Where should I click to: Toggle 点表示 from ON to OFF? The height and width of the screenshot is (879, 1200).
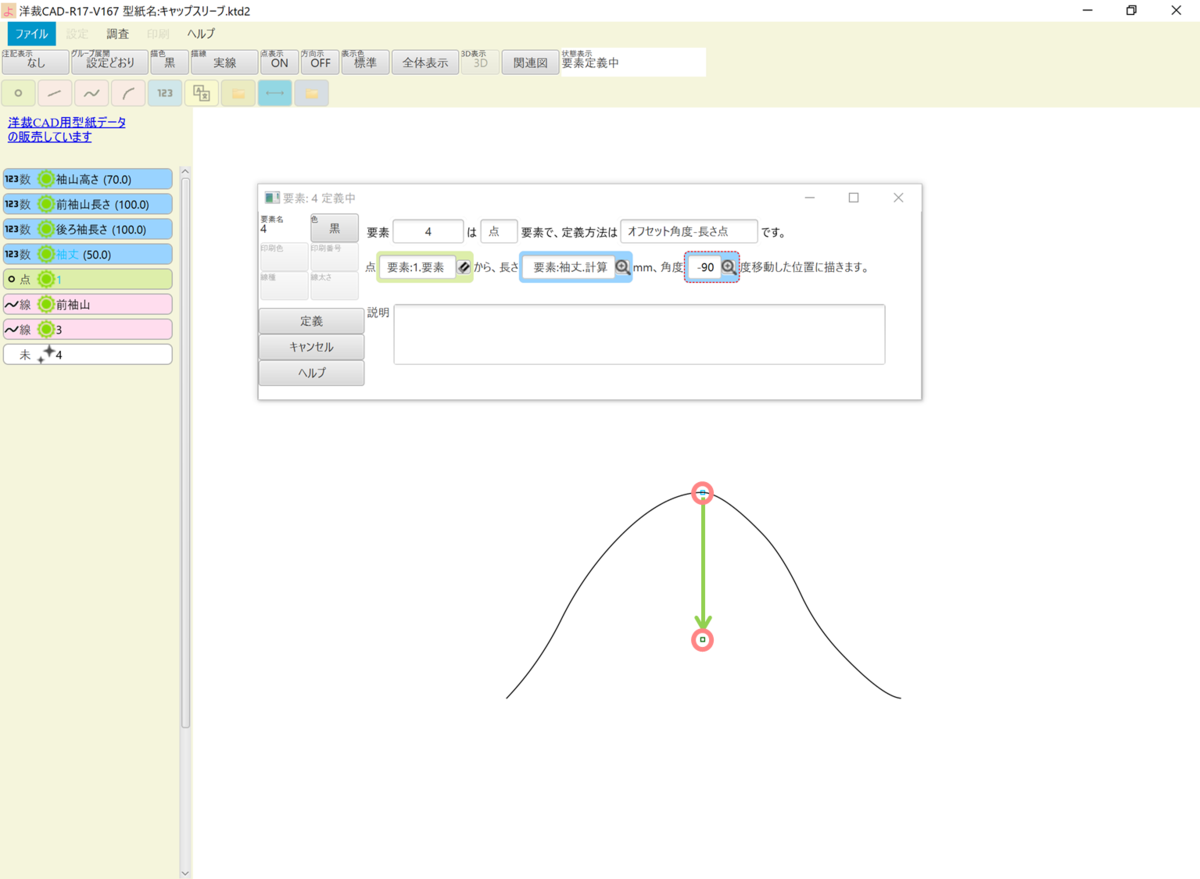click(278, 62)
